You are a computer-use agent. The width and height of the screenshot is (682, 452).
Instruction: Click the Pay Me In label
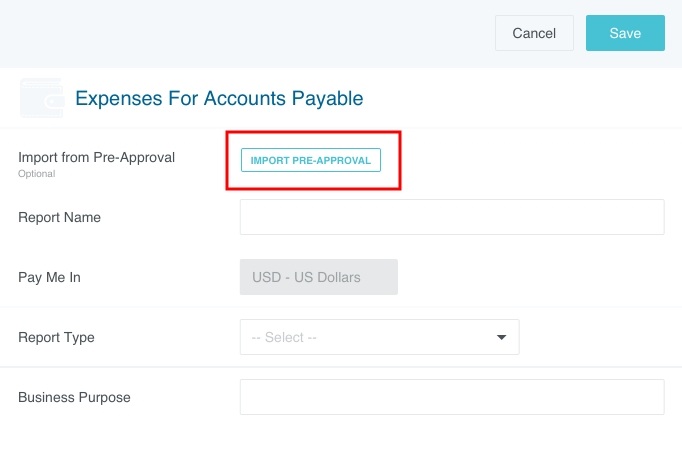click(x=49, y=277)
